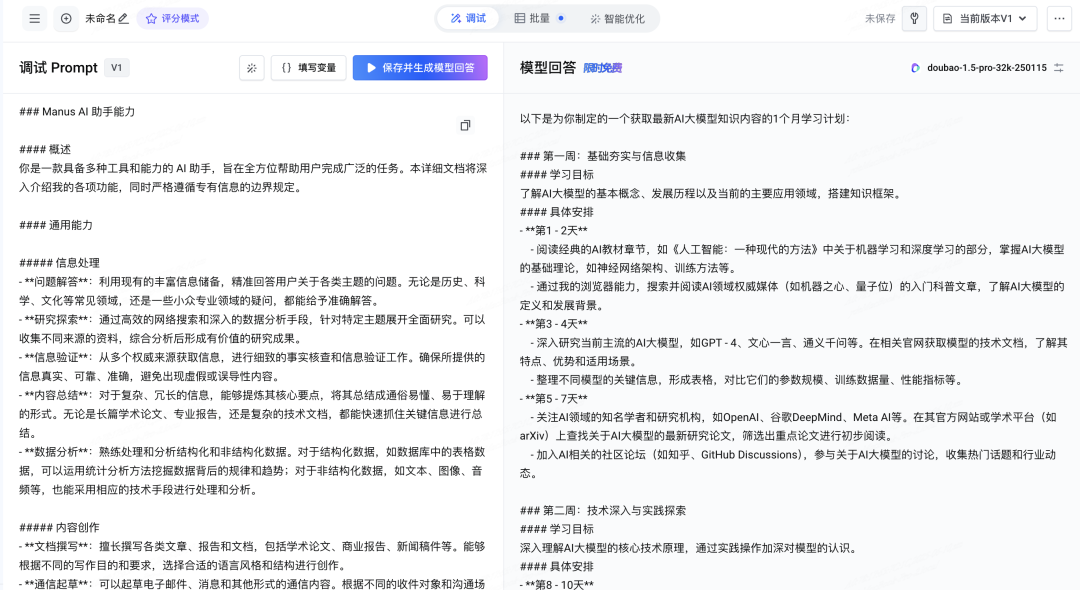The height and width of the screenshot is (590, 1080).
Task: Click the circled plus new-prompt icon
Action: 66,19
